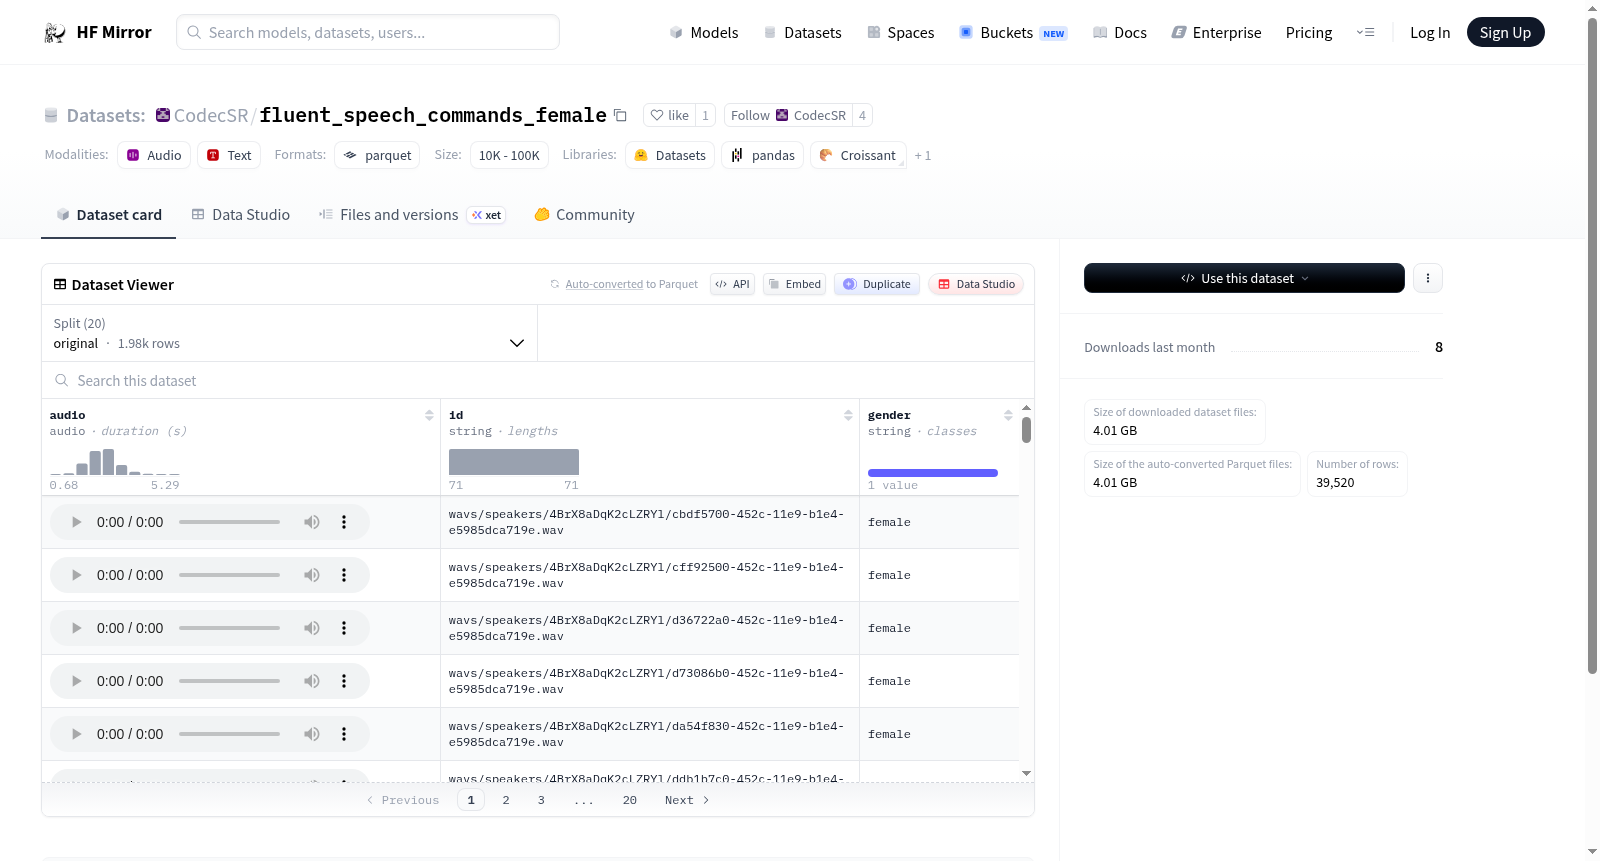This screenshot has height=861, width=1600.
Task: Follow the CodecSR organization
Action: [788, 115]
